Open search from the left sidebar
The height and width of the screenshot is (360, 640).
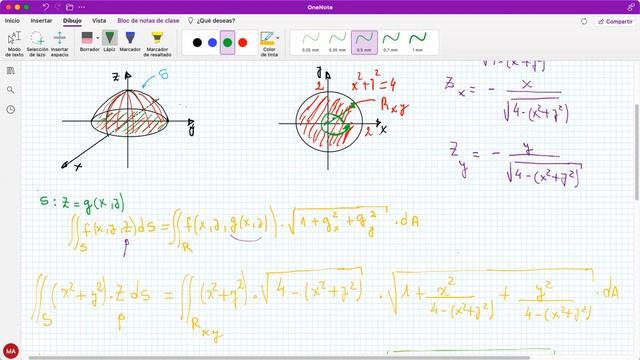point(11,90)
